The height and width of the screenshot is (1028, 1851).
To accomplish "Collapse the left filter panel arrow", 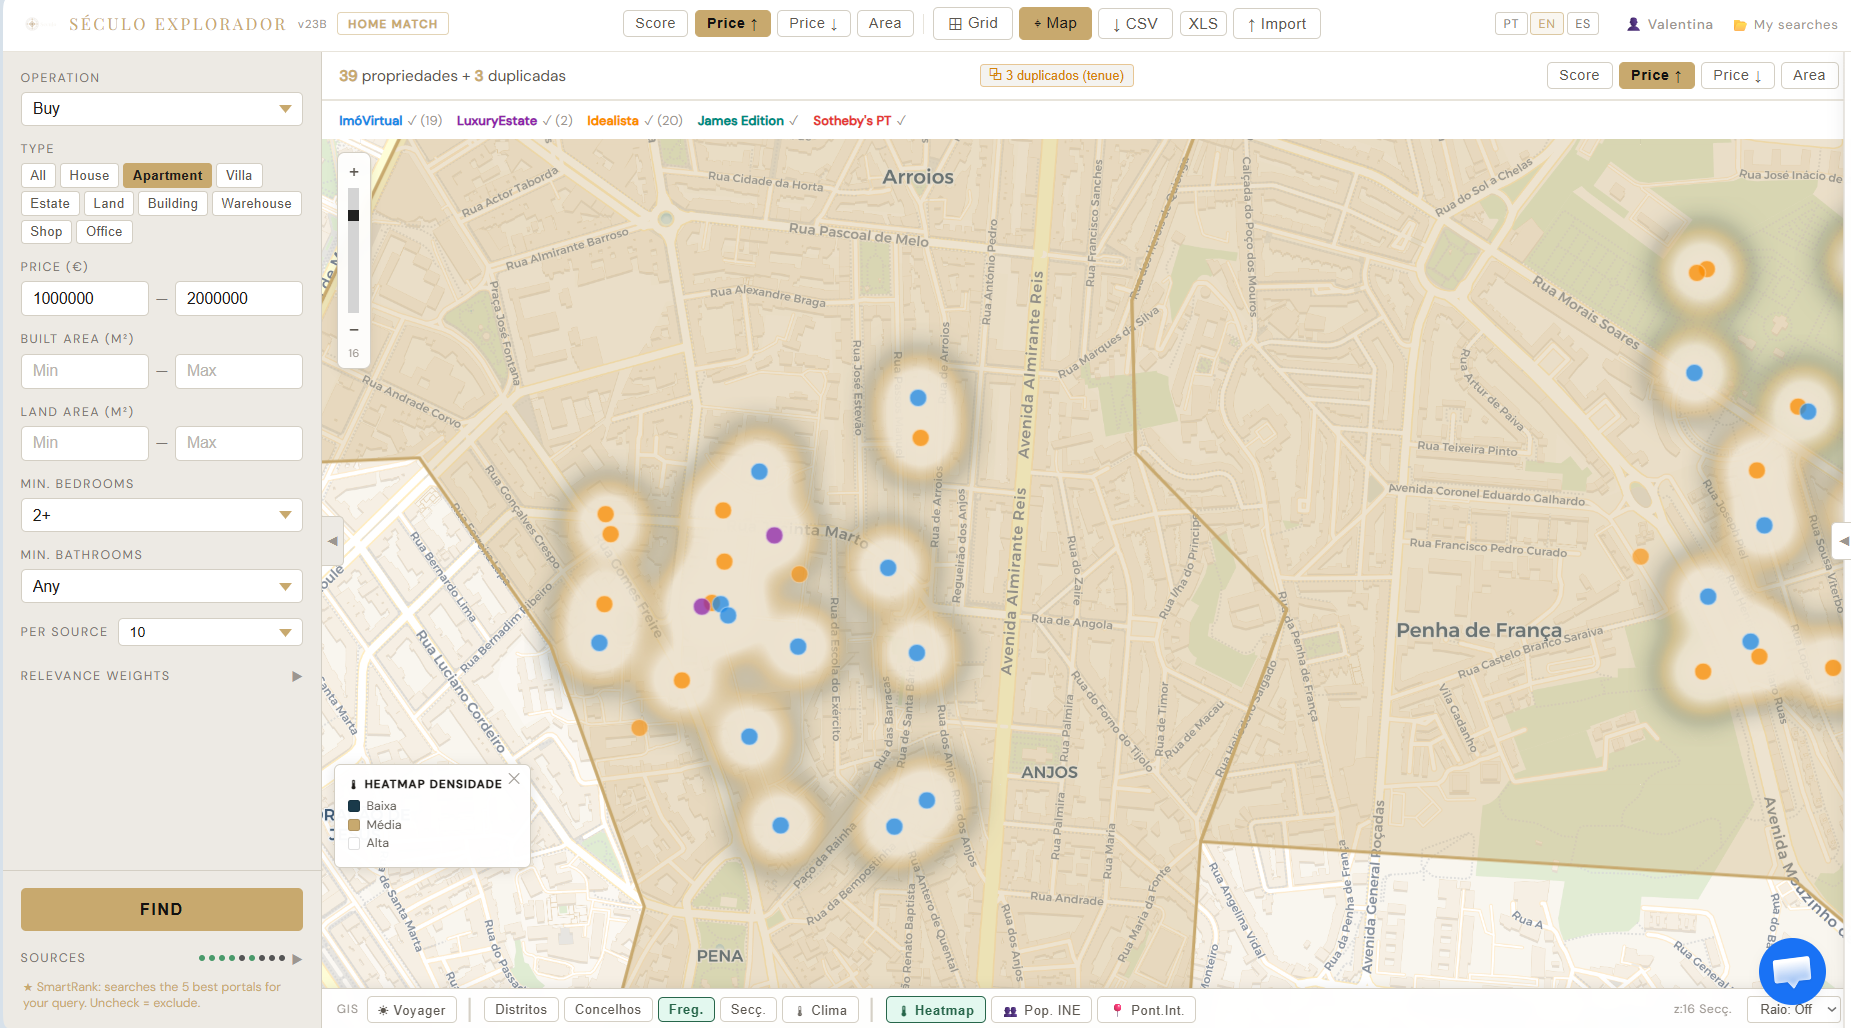I will [333, 541].
